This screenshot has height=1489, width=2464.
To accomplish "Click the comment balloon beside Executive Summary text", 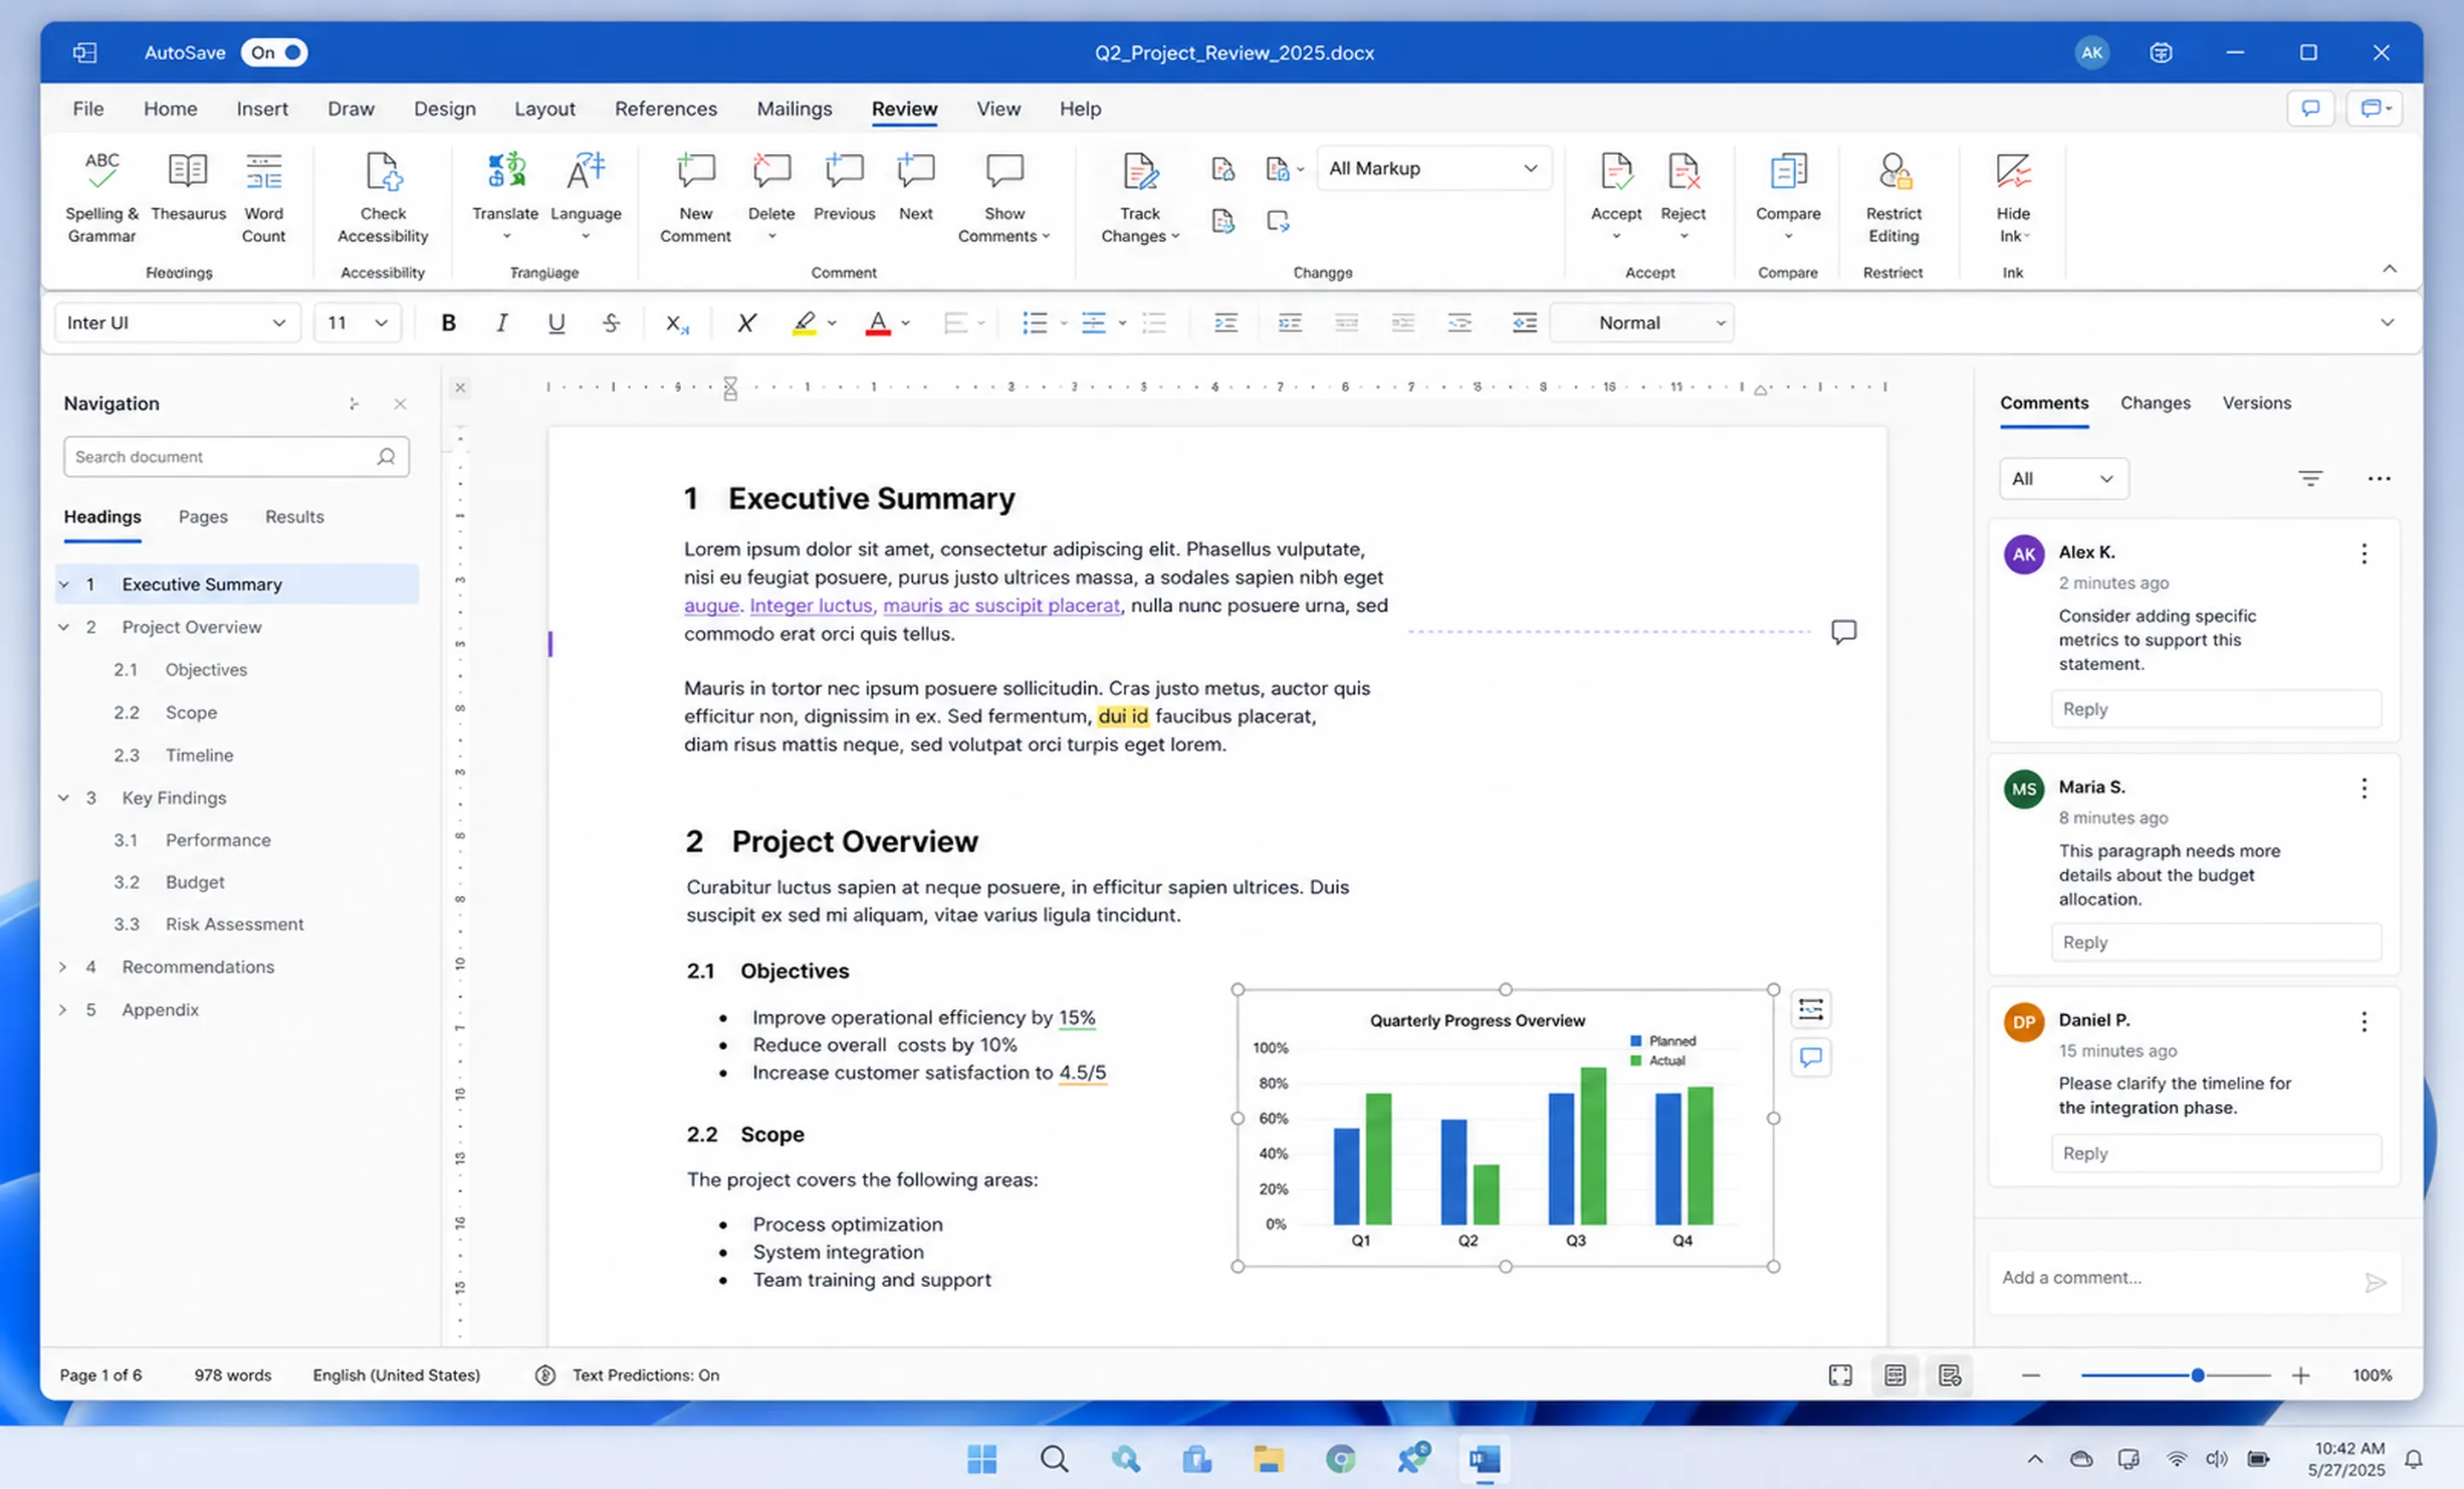I will click(x=1843, y=632).
